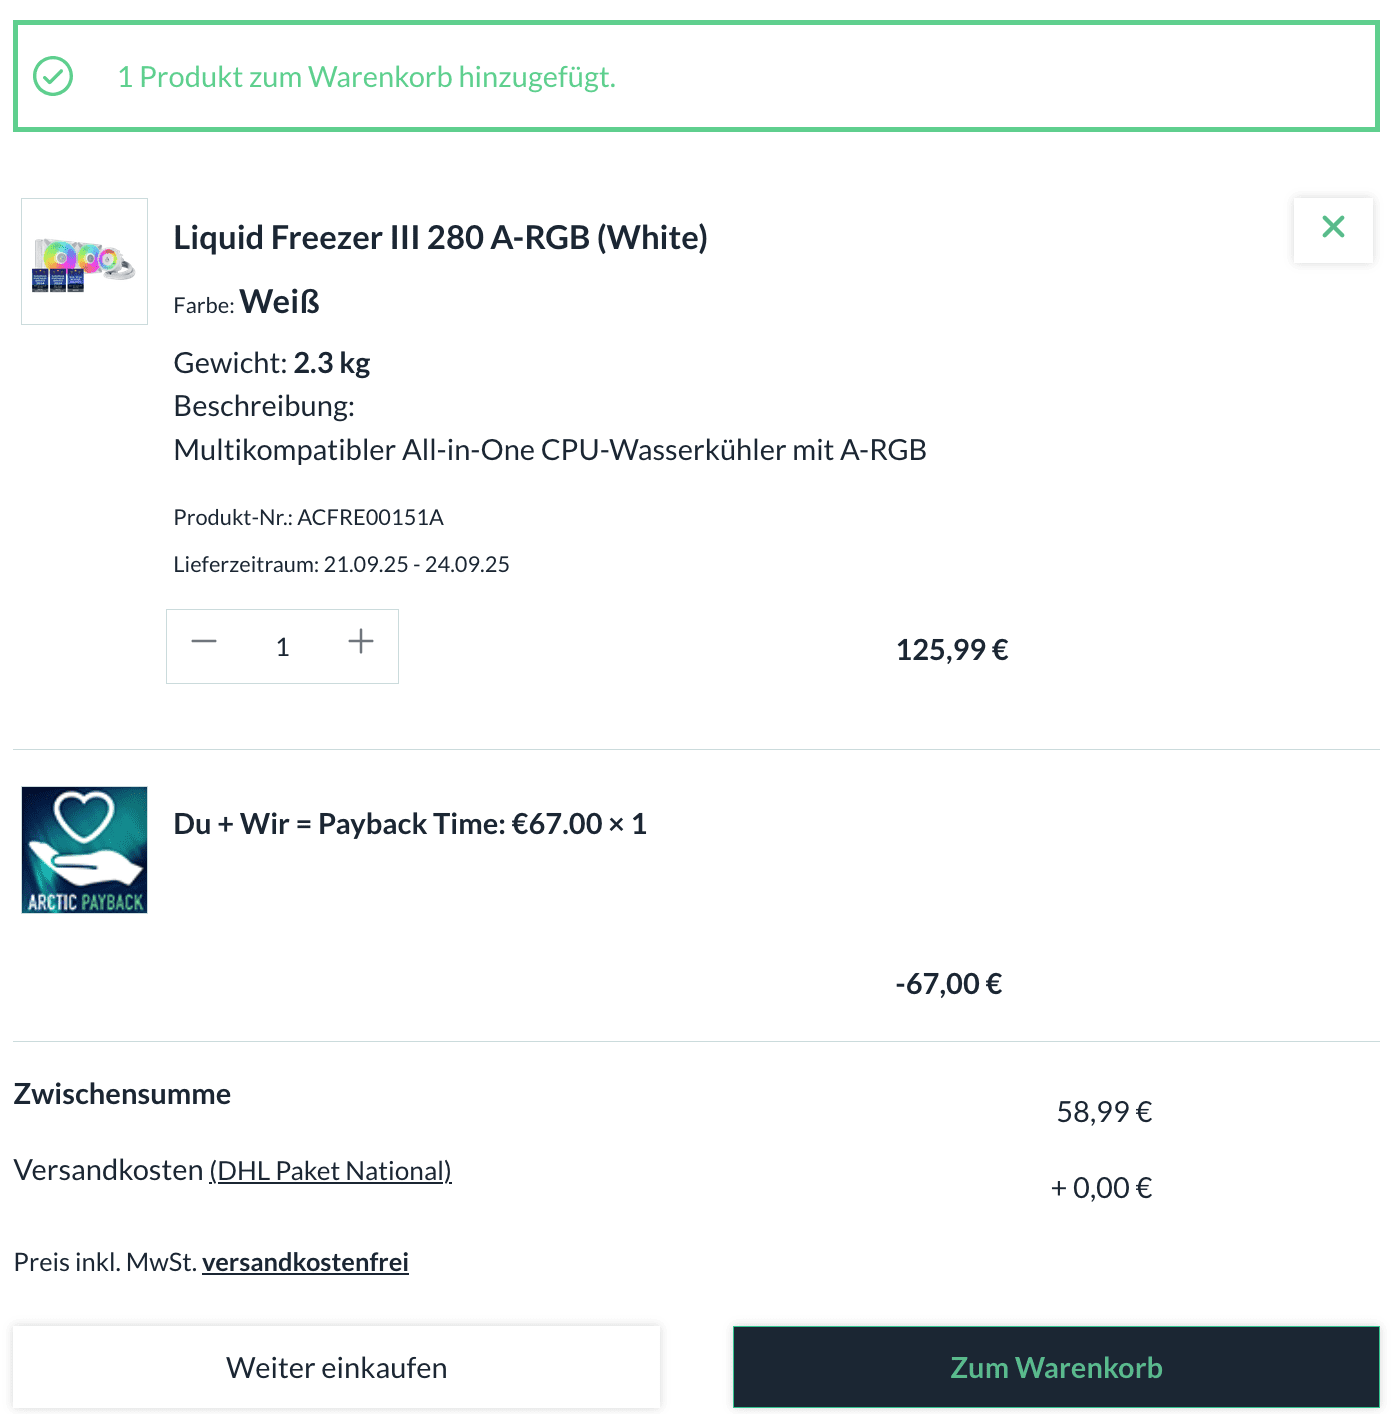Click the Arctic Payback heart-hand image
The height and width of the screenshot is (1414, 1400).
[x=85, y=850]
